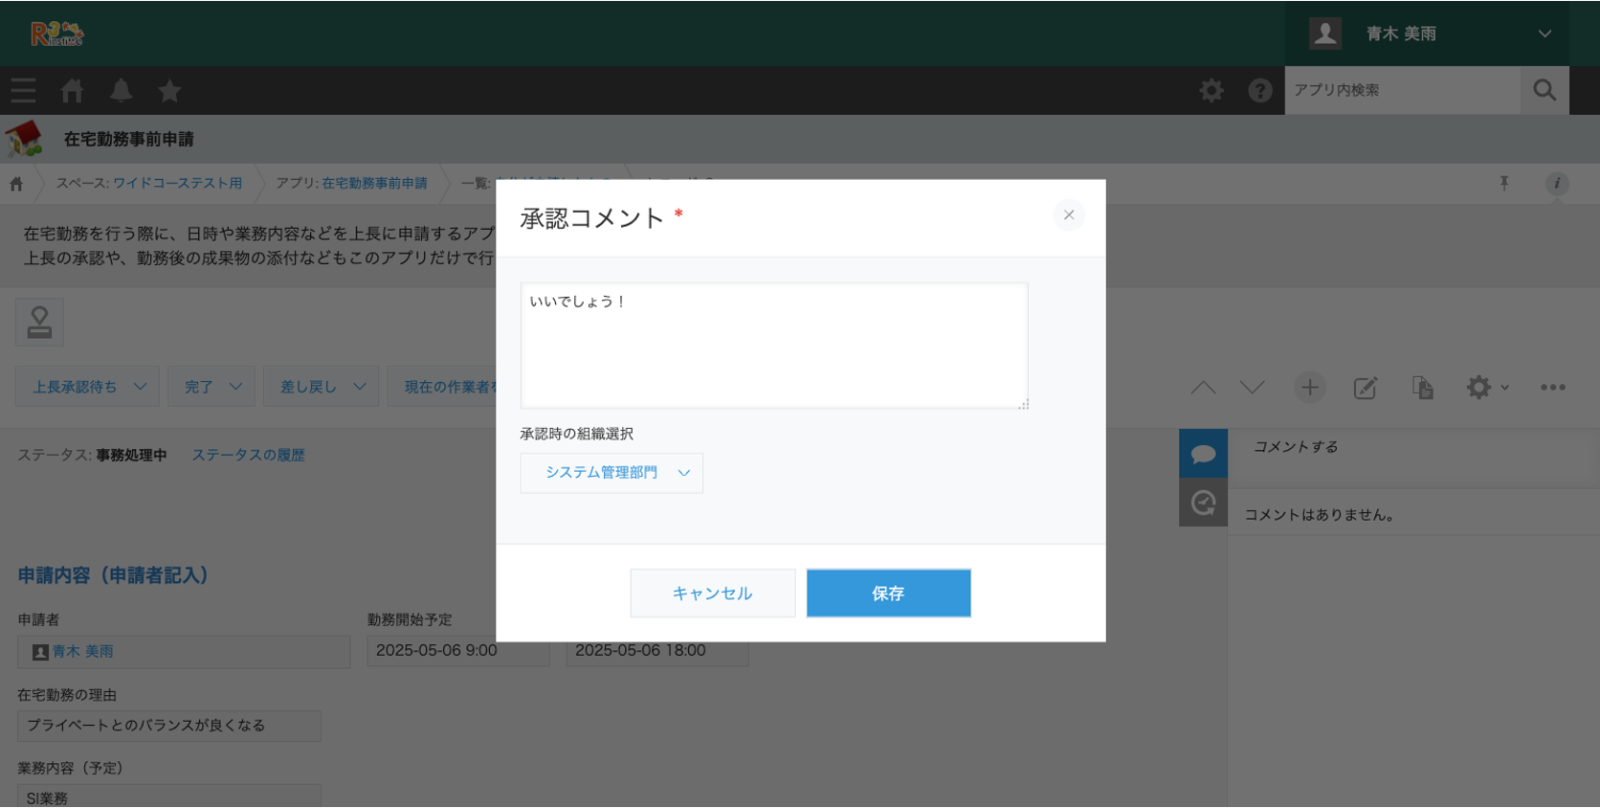The image size is (1600, 808).
Task: Open the hamburger menu icon
Action: 23,91
